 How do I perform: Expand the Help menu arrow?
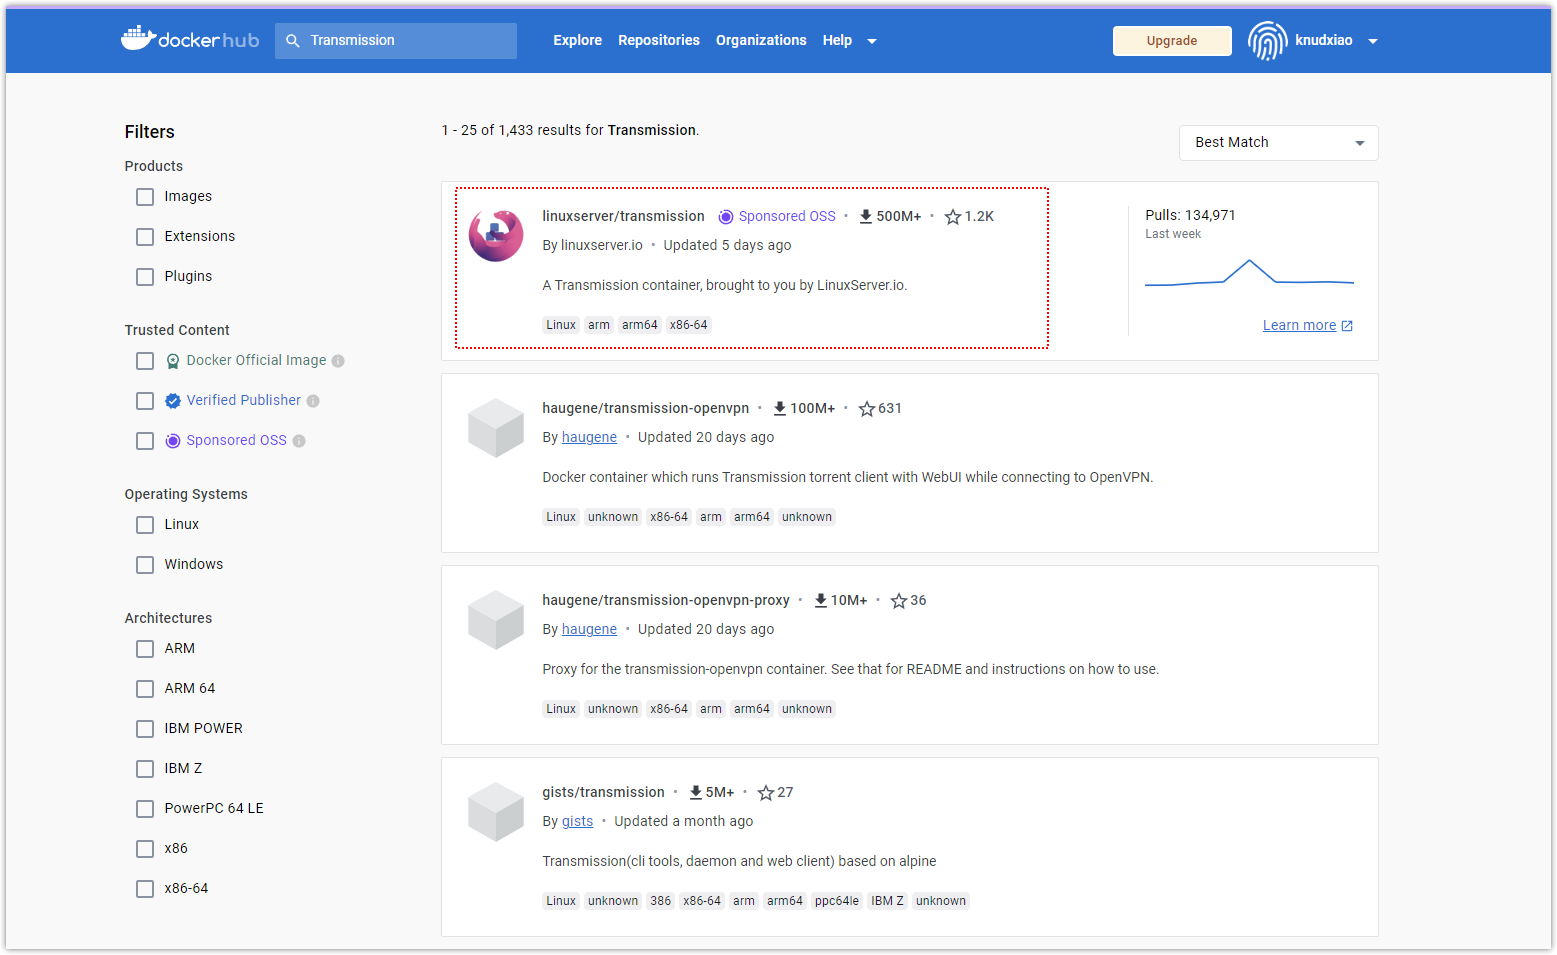tap(872, 41)
